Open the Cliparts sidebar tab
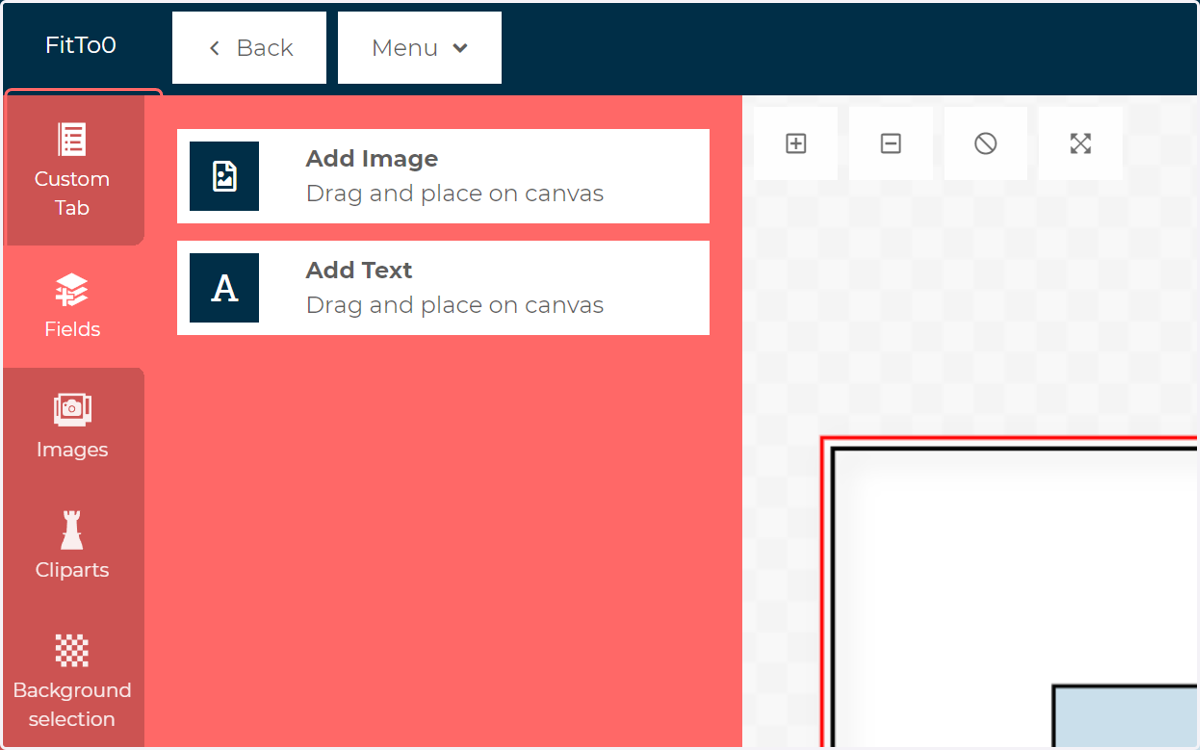Screen dimensions: 1200x750 click(x=74, y=547)
